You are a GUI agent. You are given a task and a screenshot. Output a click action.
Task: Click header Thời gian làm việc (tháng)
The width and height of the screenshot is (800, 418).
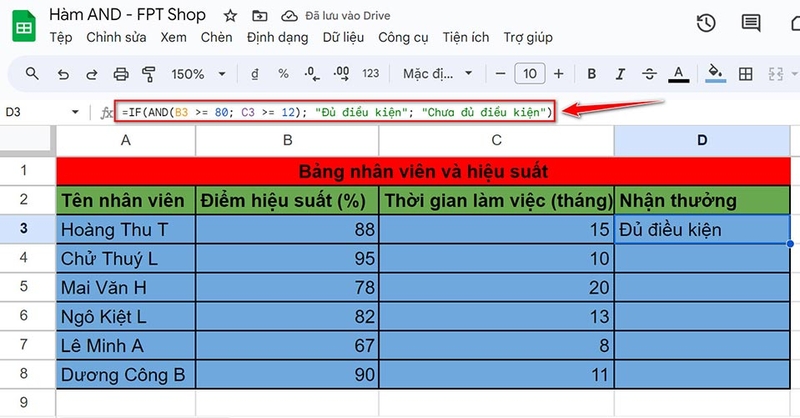496,201
